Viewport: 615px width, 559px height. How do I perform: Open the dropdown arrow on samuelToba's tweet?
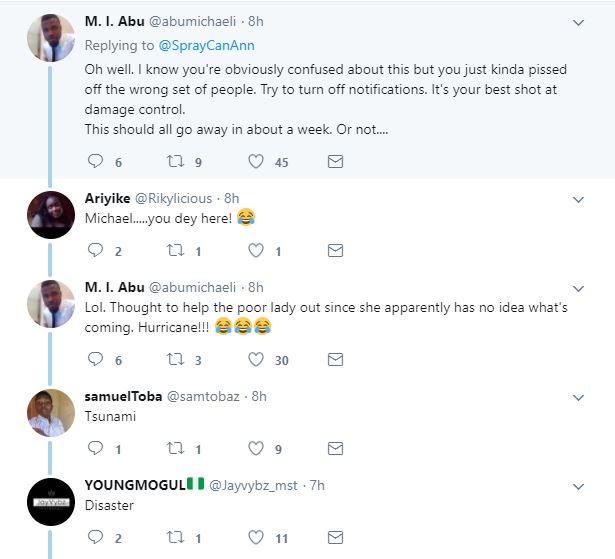tap(578, 397)
